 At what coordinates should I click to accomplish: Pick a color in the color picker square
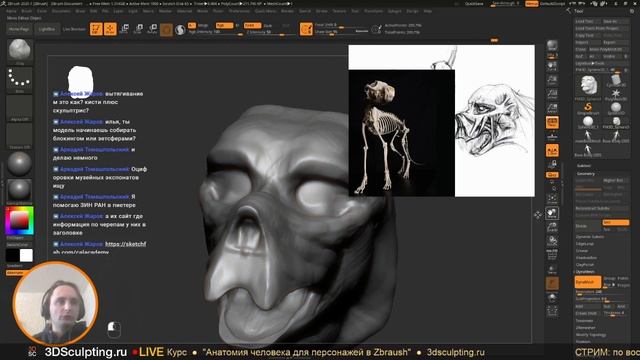click(x=19, y=221)
